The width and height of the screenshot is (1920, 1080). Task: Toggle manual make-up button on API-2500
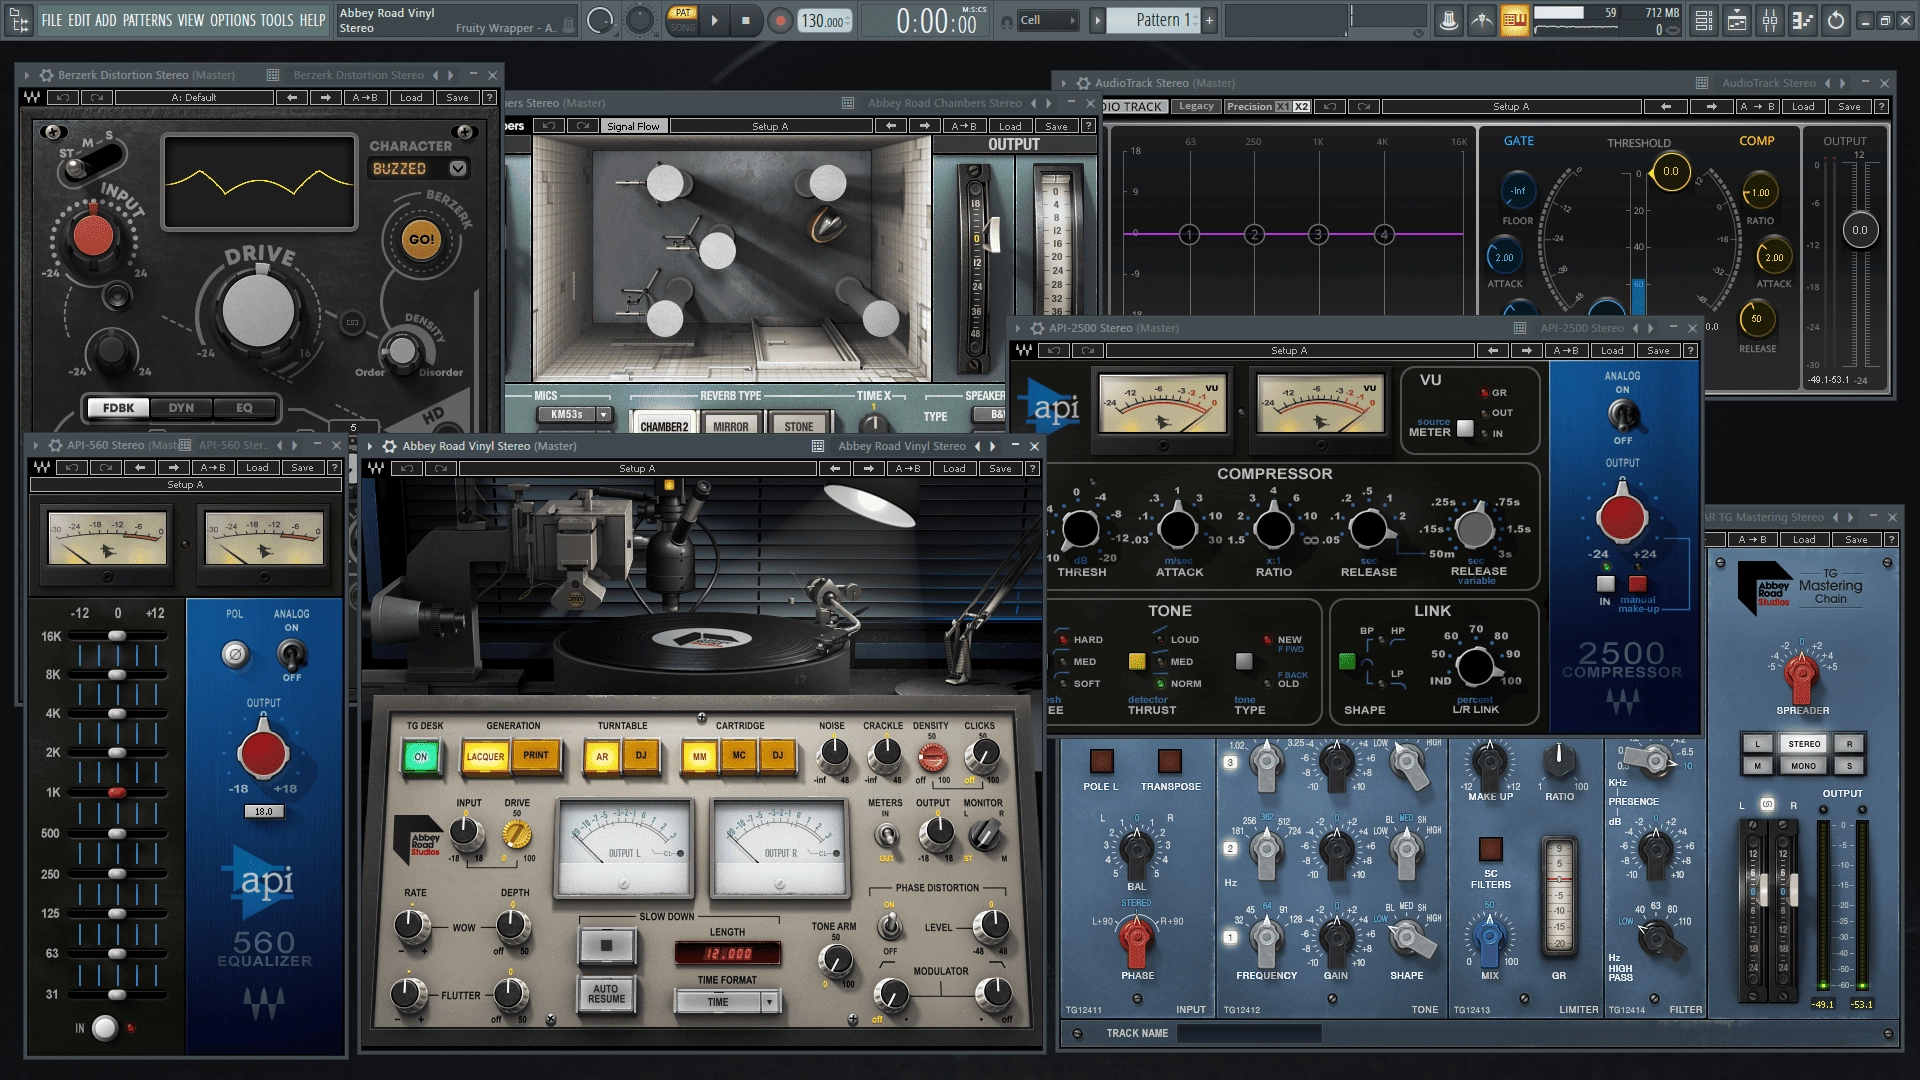[x=1637, y=584]
